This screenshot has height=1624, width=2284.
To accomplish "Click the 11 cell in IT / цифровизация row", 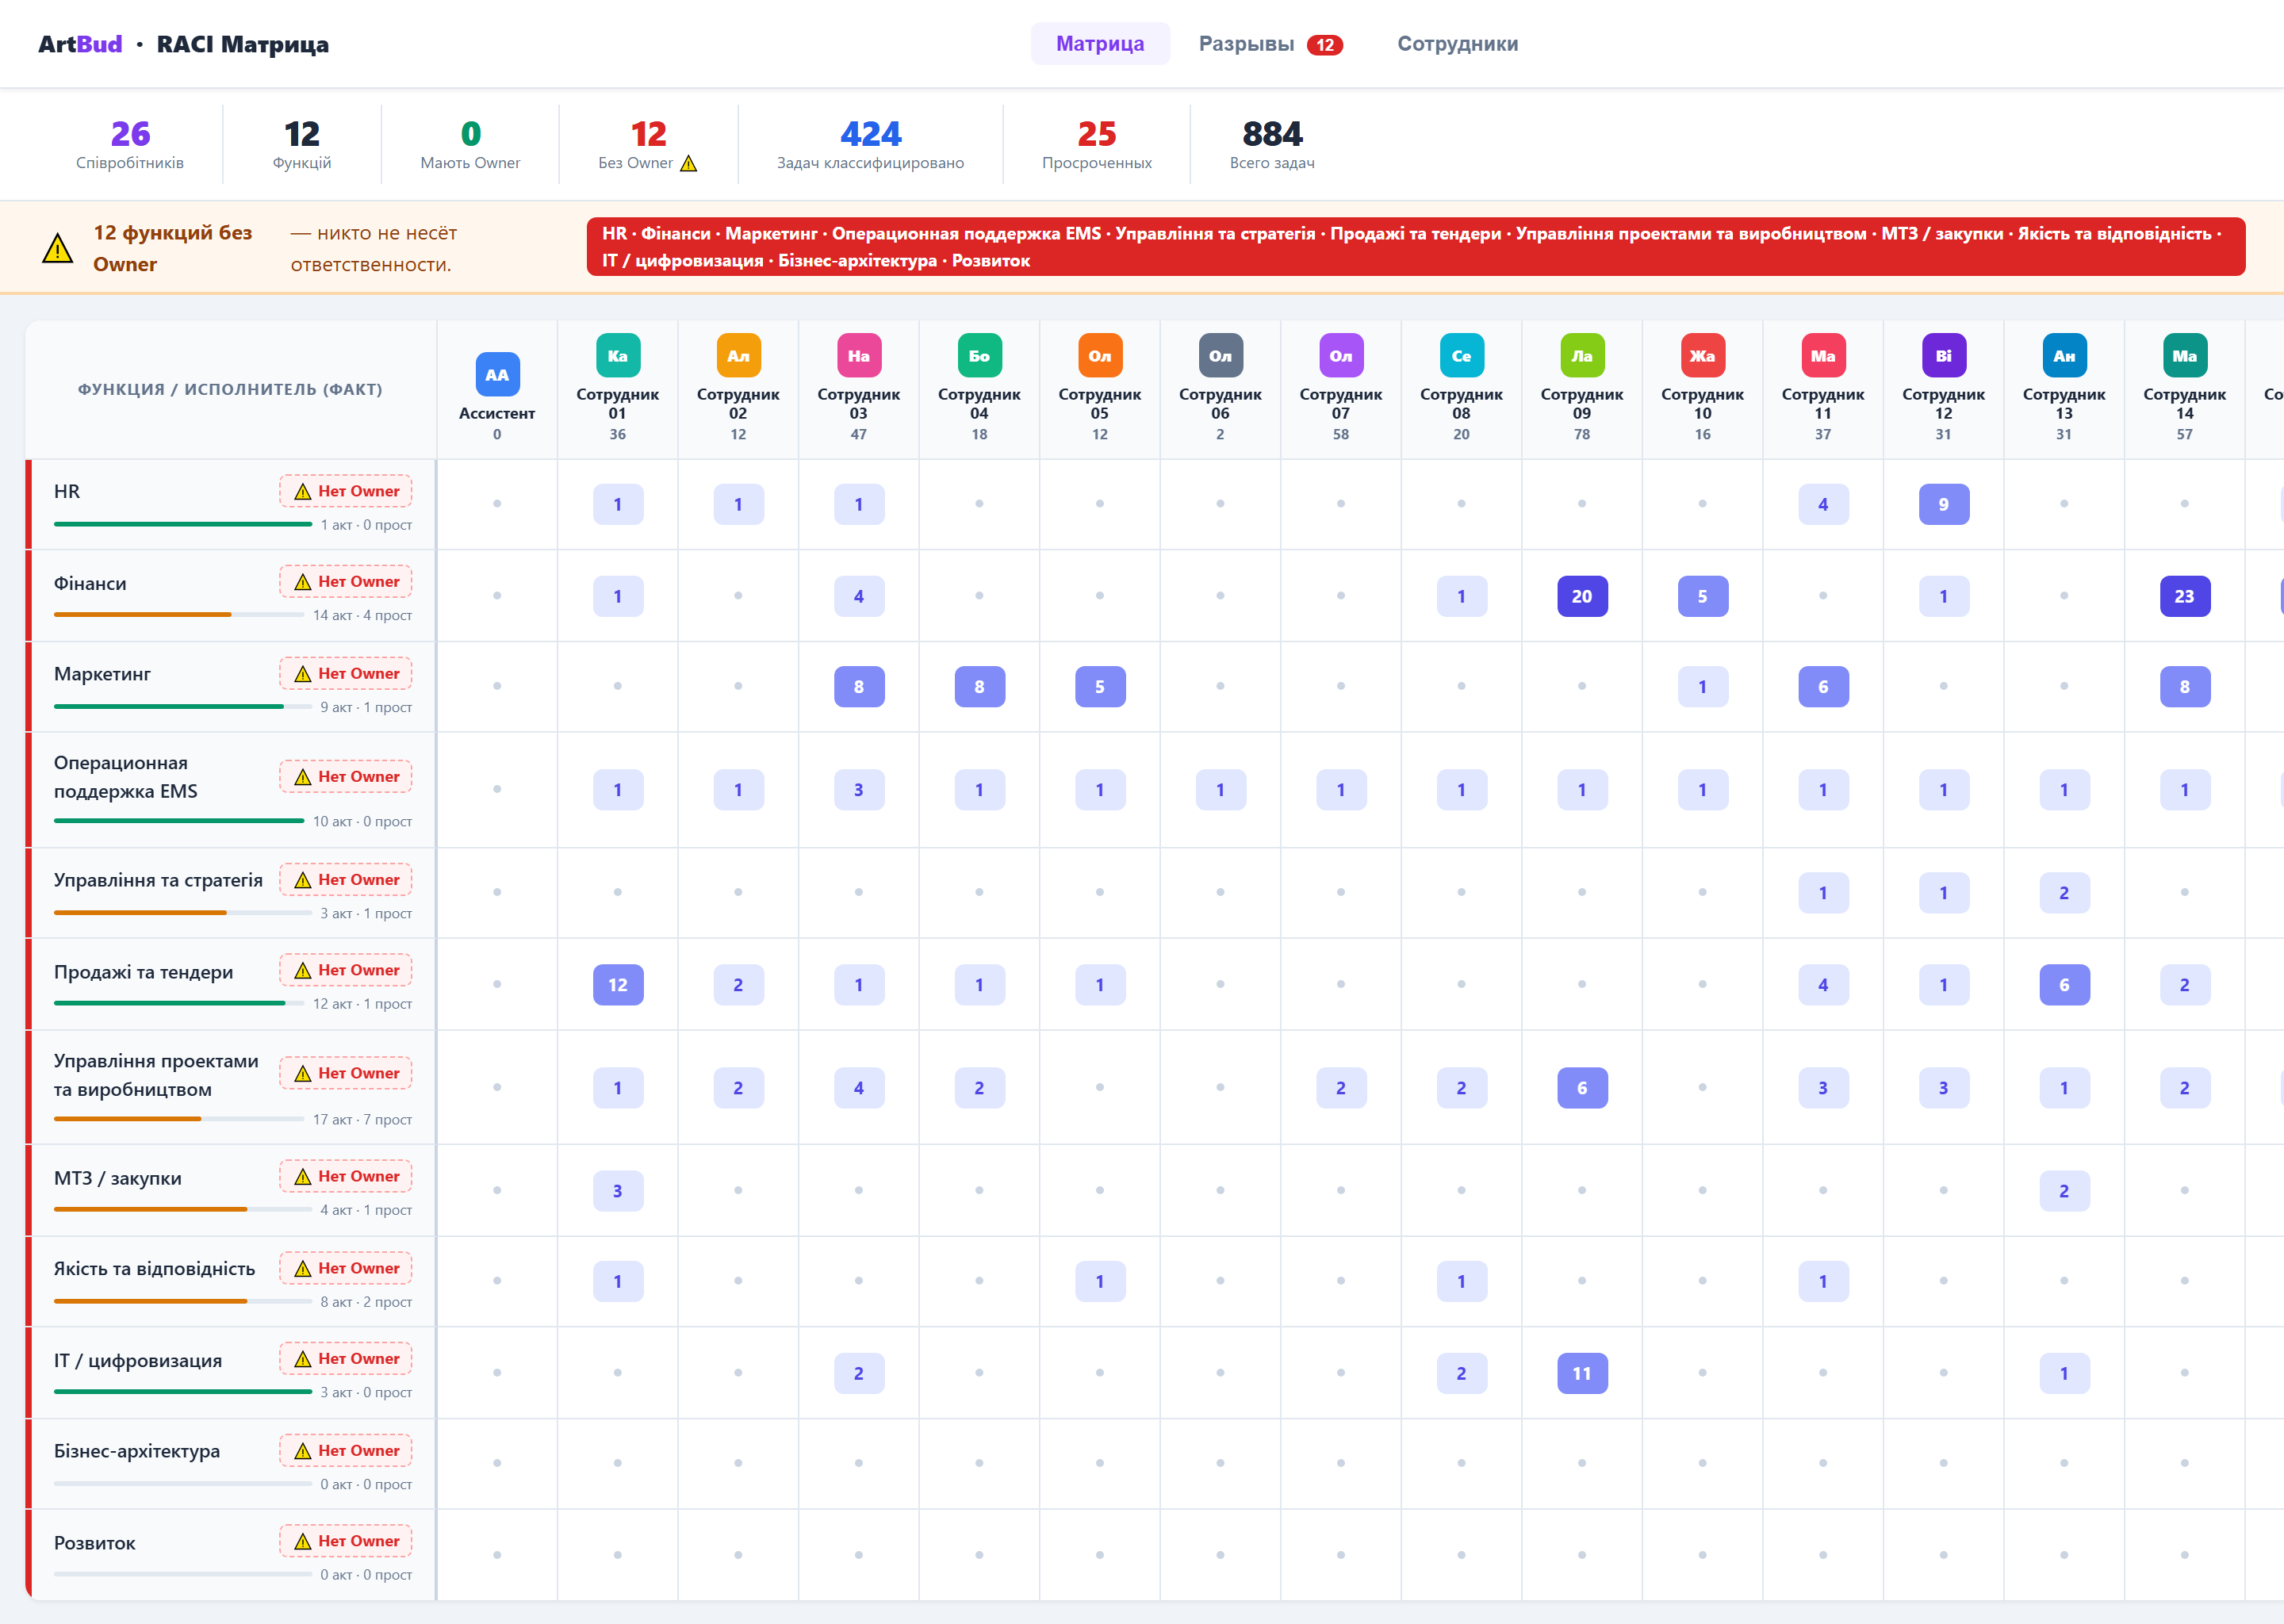I will point(1582,1374).
